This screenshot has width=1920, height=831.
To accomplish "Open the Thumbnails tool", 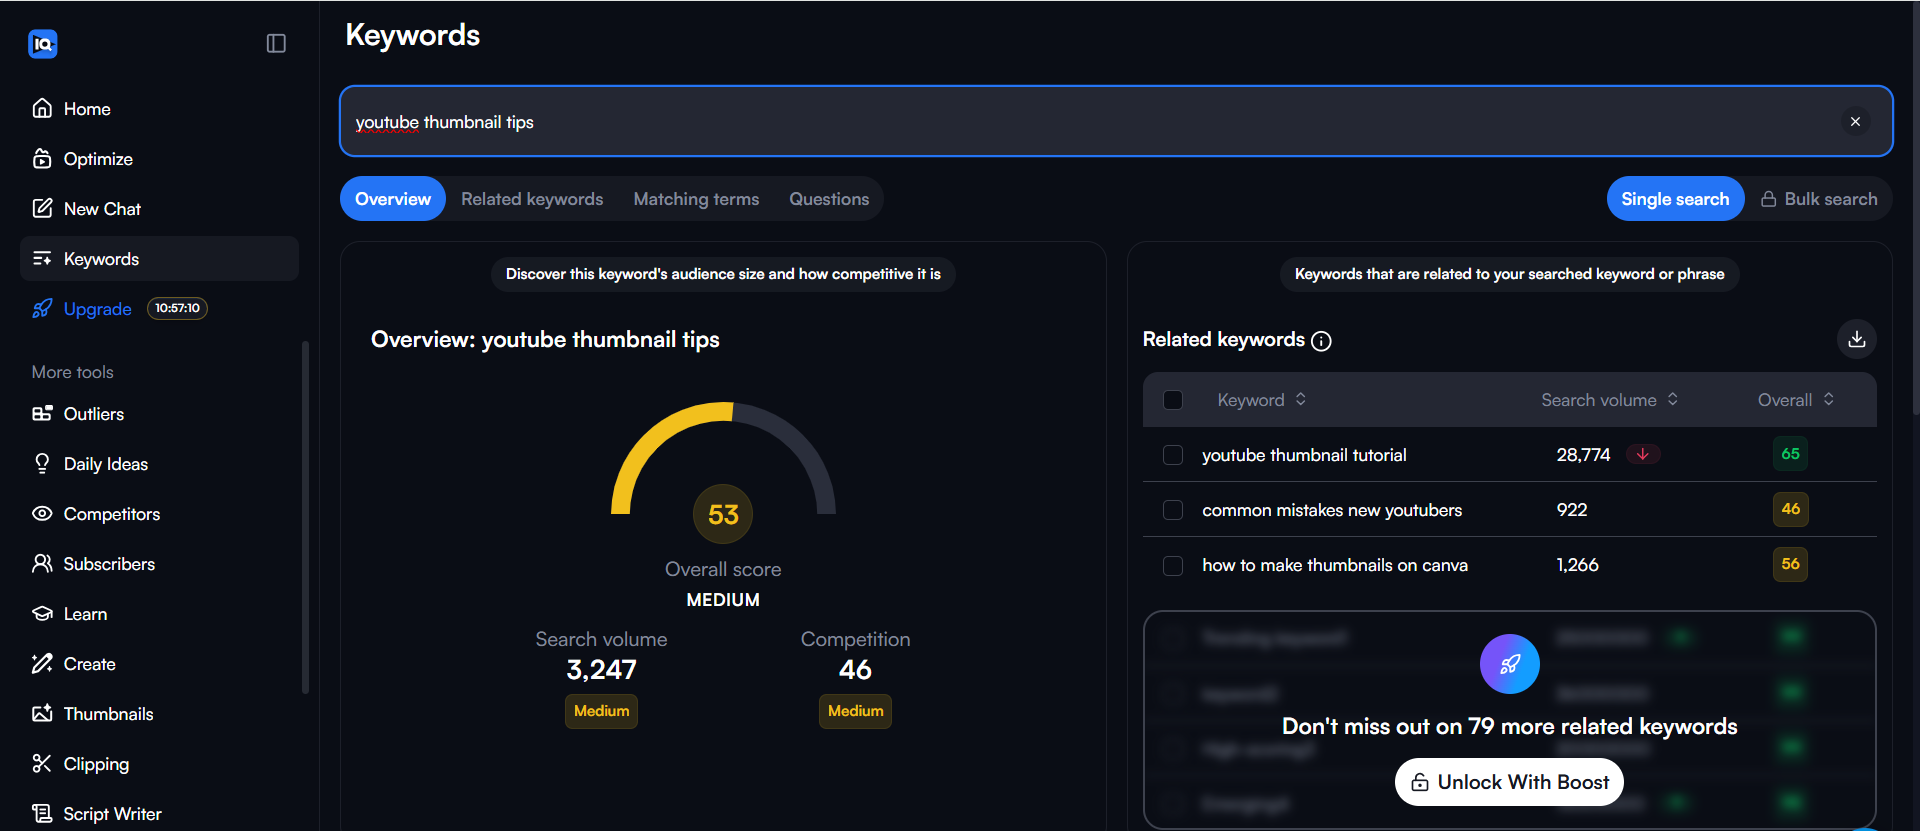I will pos(159,713).
